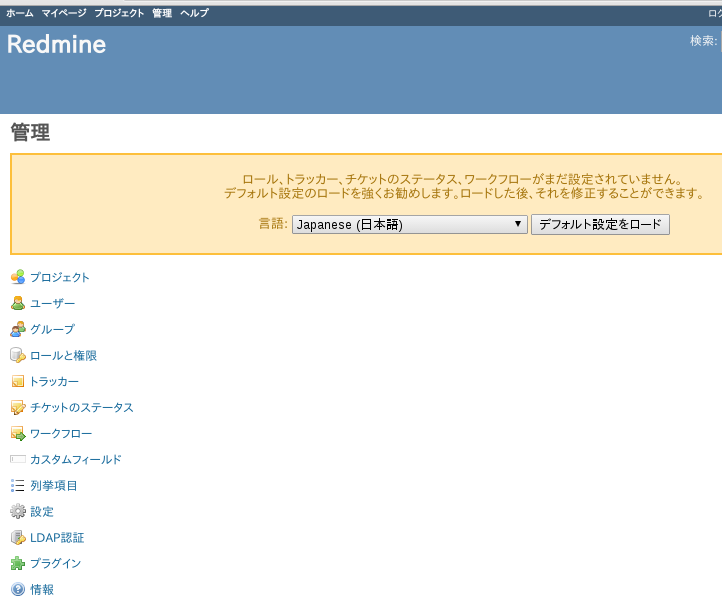Viewport: 722px width, 614px height.
Task: Open 情報 information link
Action: (42, 590)
